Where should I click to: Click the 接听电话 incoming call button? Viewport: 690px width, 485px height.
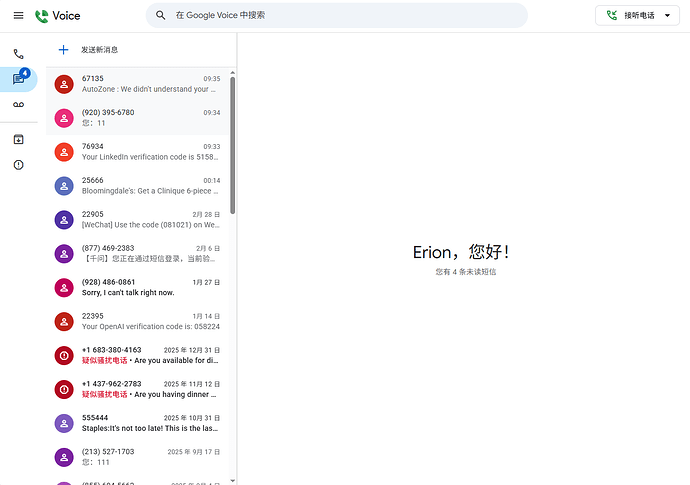pos(637,15)
